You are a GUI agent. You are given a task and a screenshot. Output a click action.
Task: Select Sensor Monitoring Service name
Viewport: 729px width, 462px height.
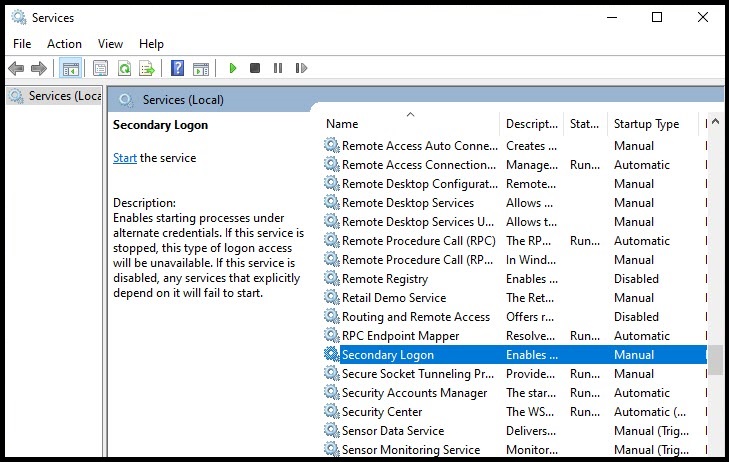pyautogui.click(x=411, y=449)
